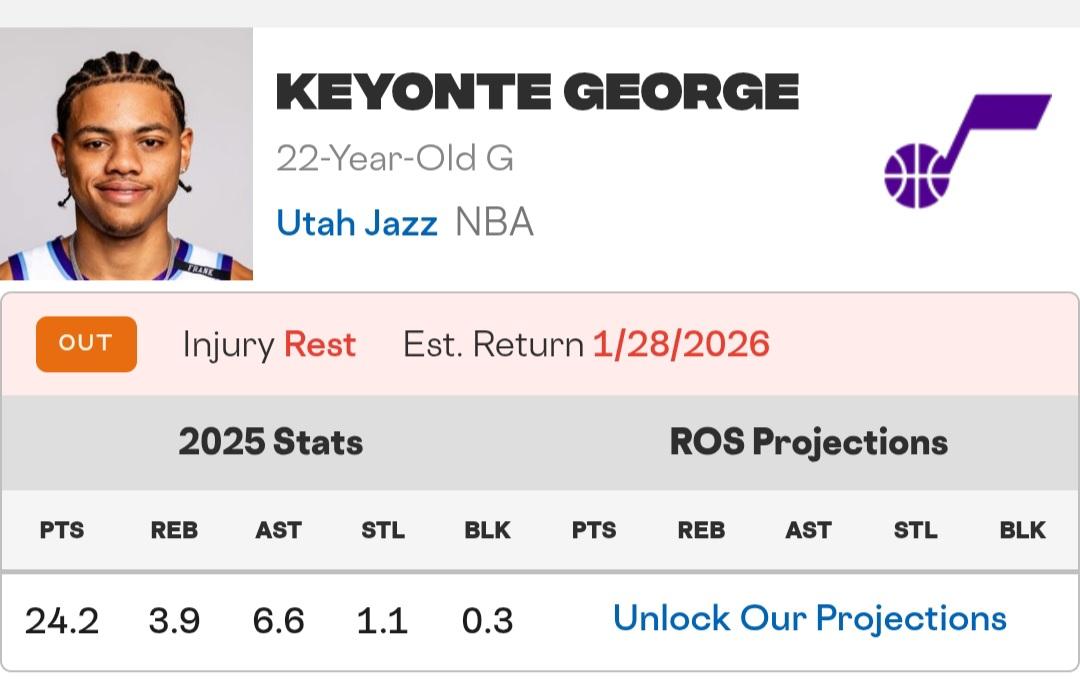Click the 6.6 assists stat value
Image resolution: width=1080 pixels, height=695 pixels.
(278, 621)
